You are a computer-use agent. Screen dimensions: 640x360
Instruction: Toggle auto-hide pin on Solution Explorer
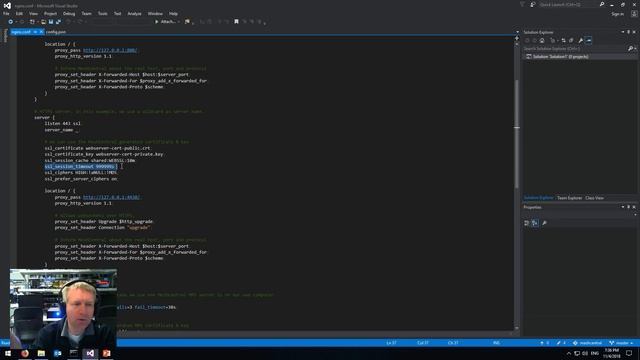click(629, 32)
